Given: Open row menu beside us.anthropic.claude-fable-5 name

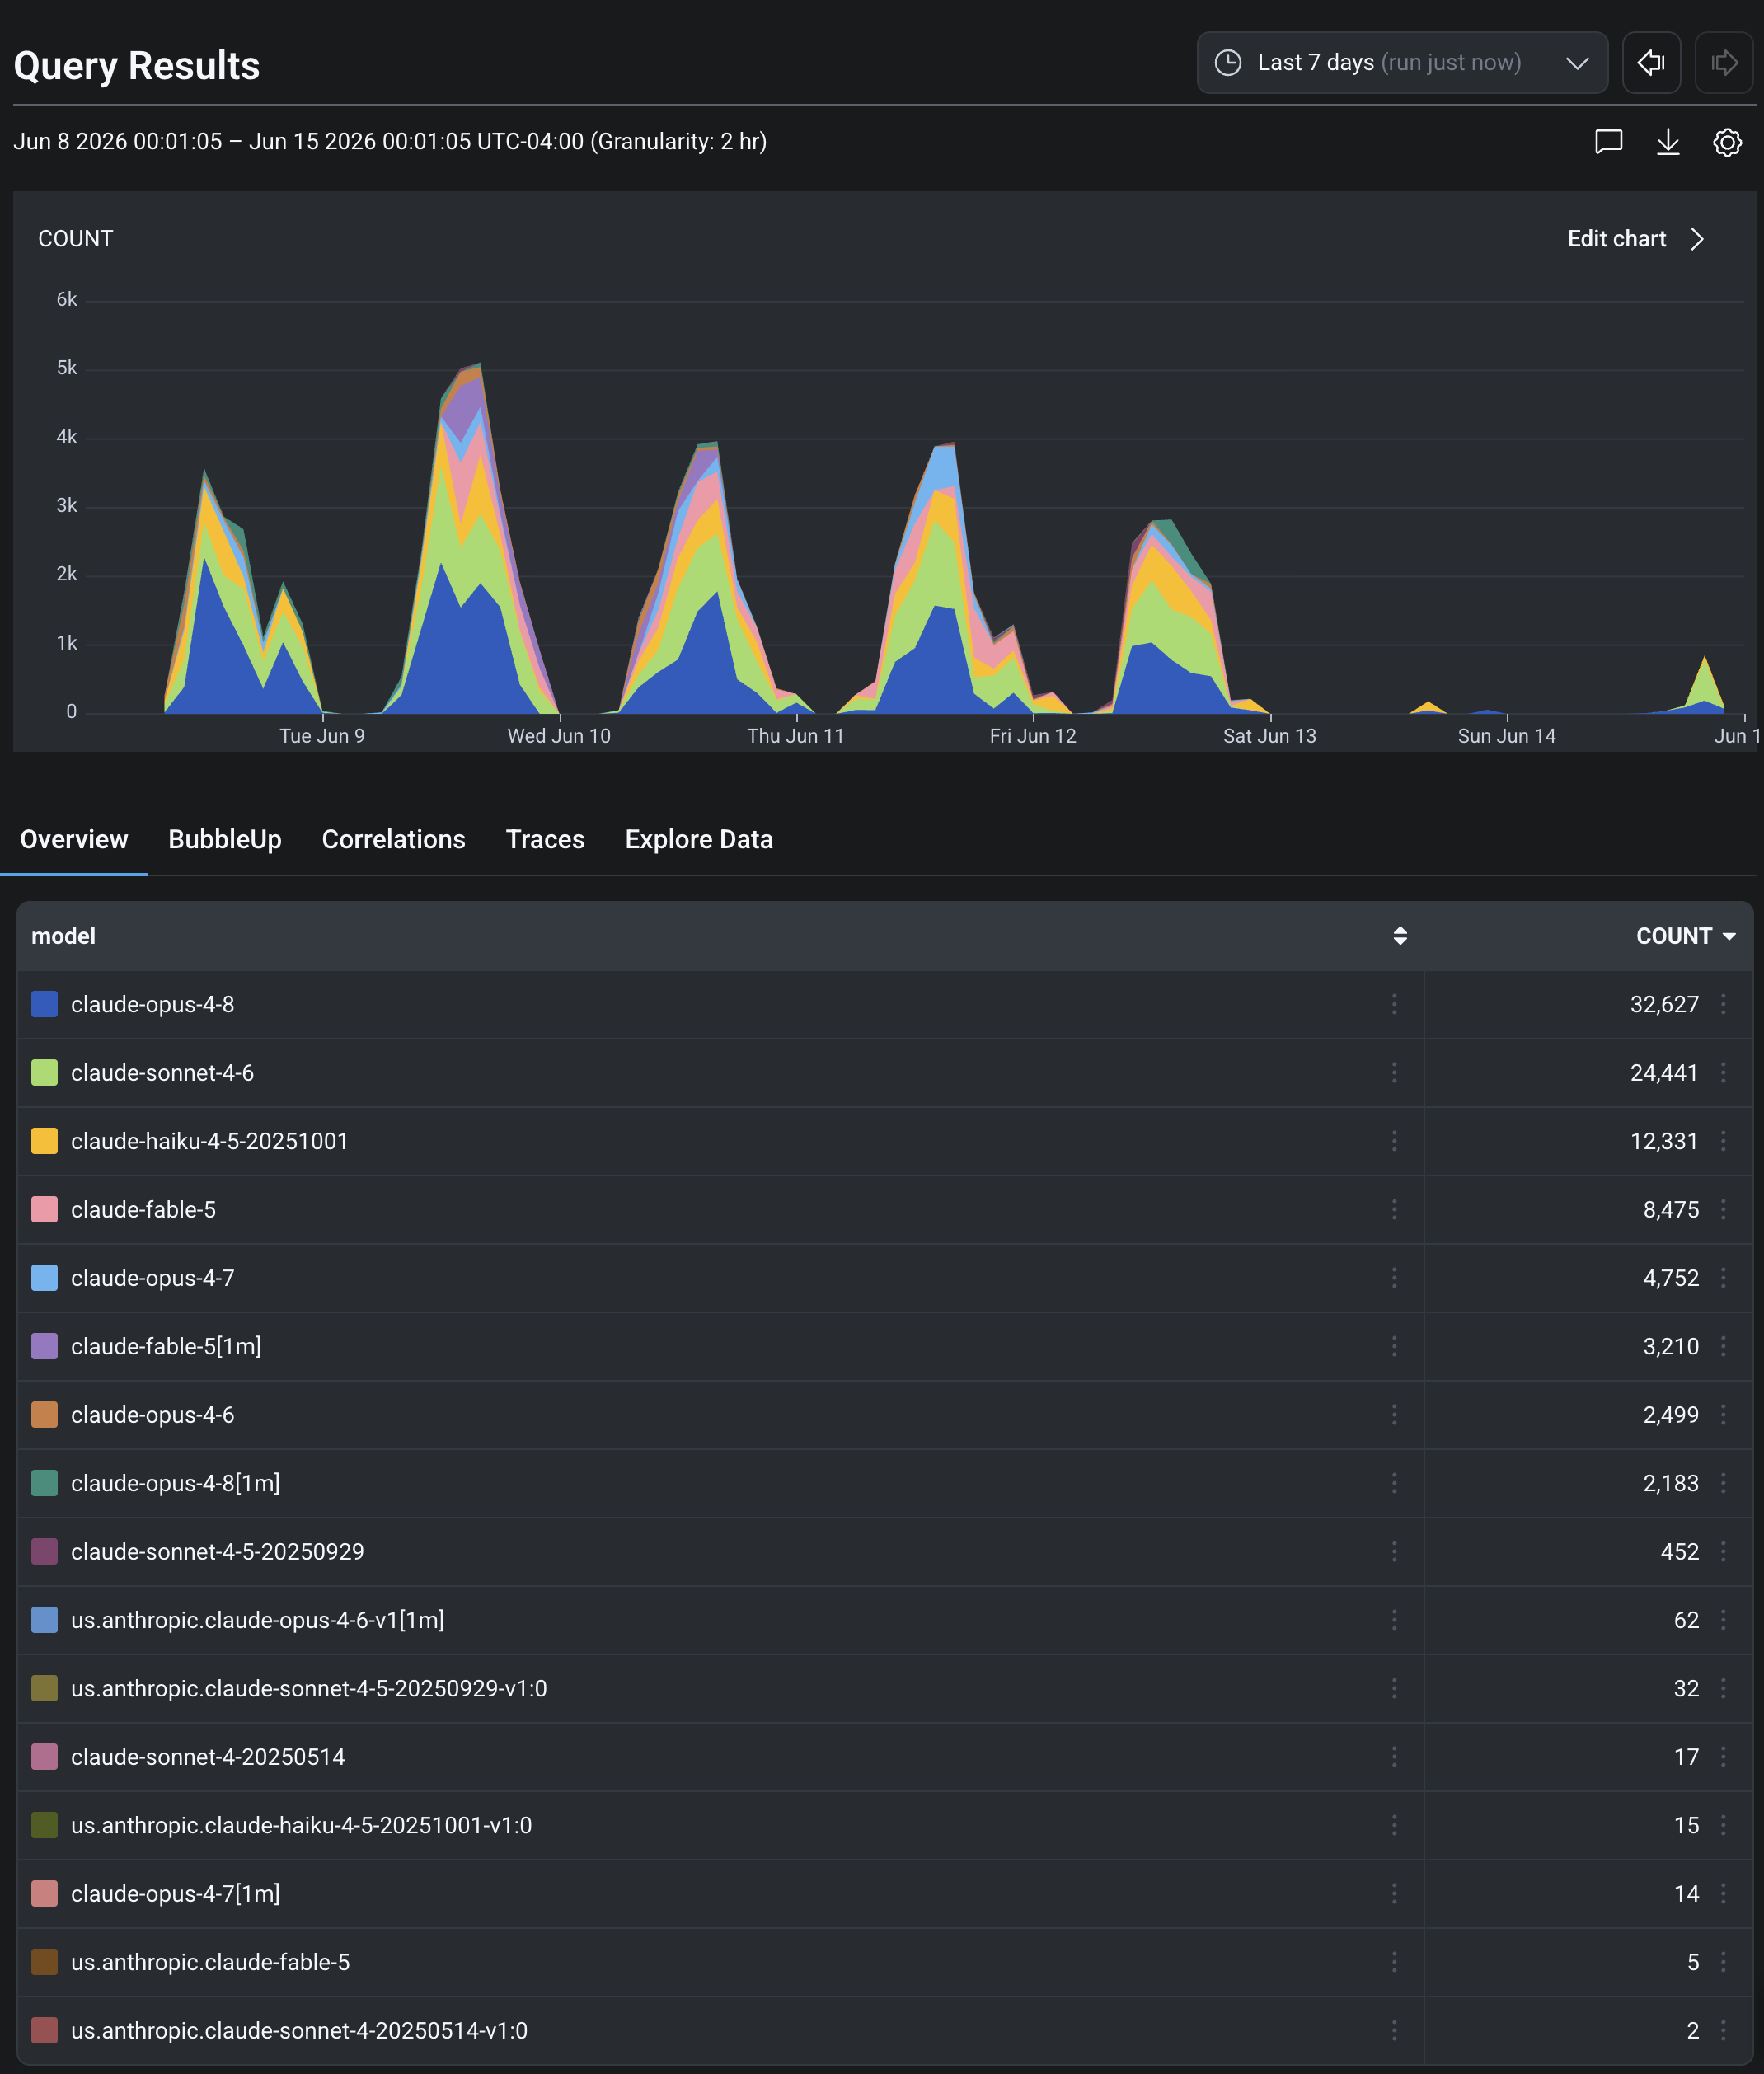Looking at the screenshot, I should [1394, 1962].
